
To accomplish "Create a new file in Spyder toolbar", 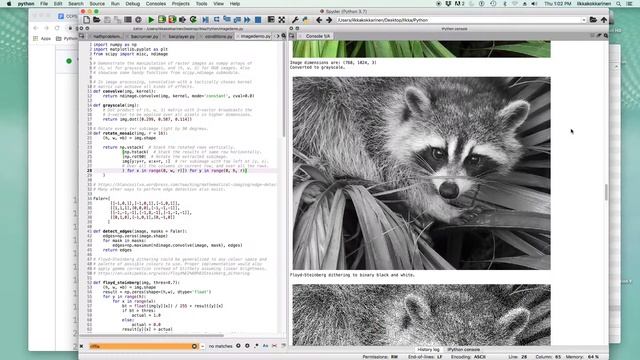I will (x=87, y=20).
